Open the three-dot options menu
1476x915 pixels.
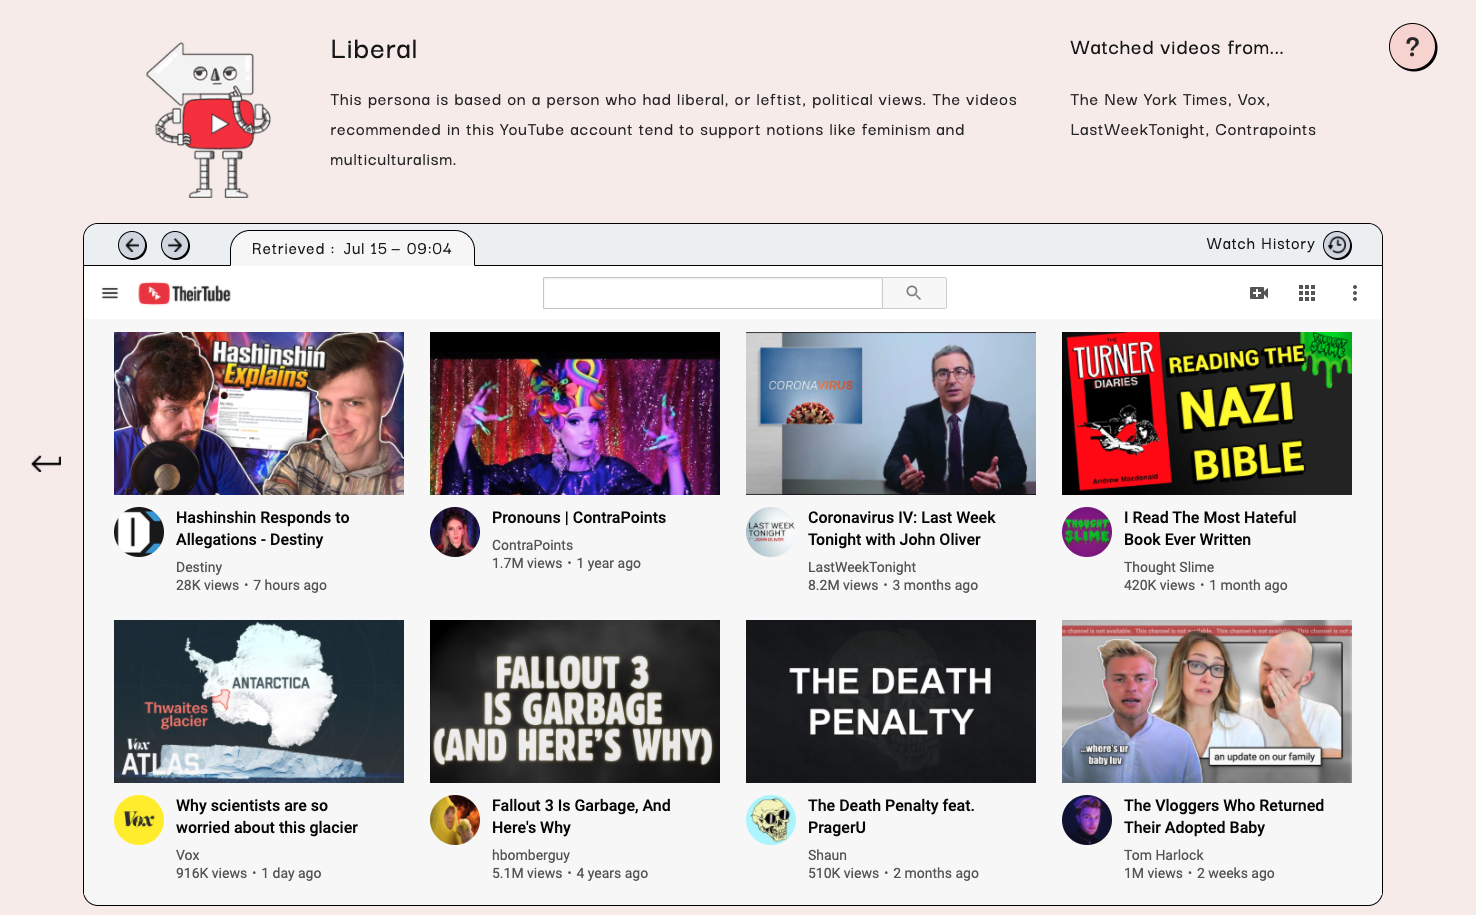[1354, 292]
